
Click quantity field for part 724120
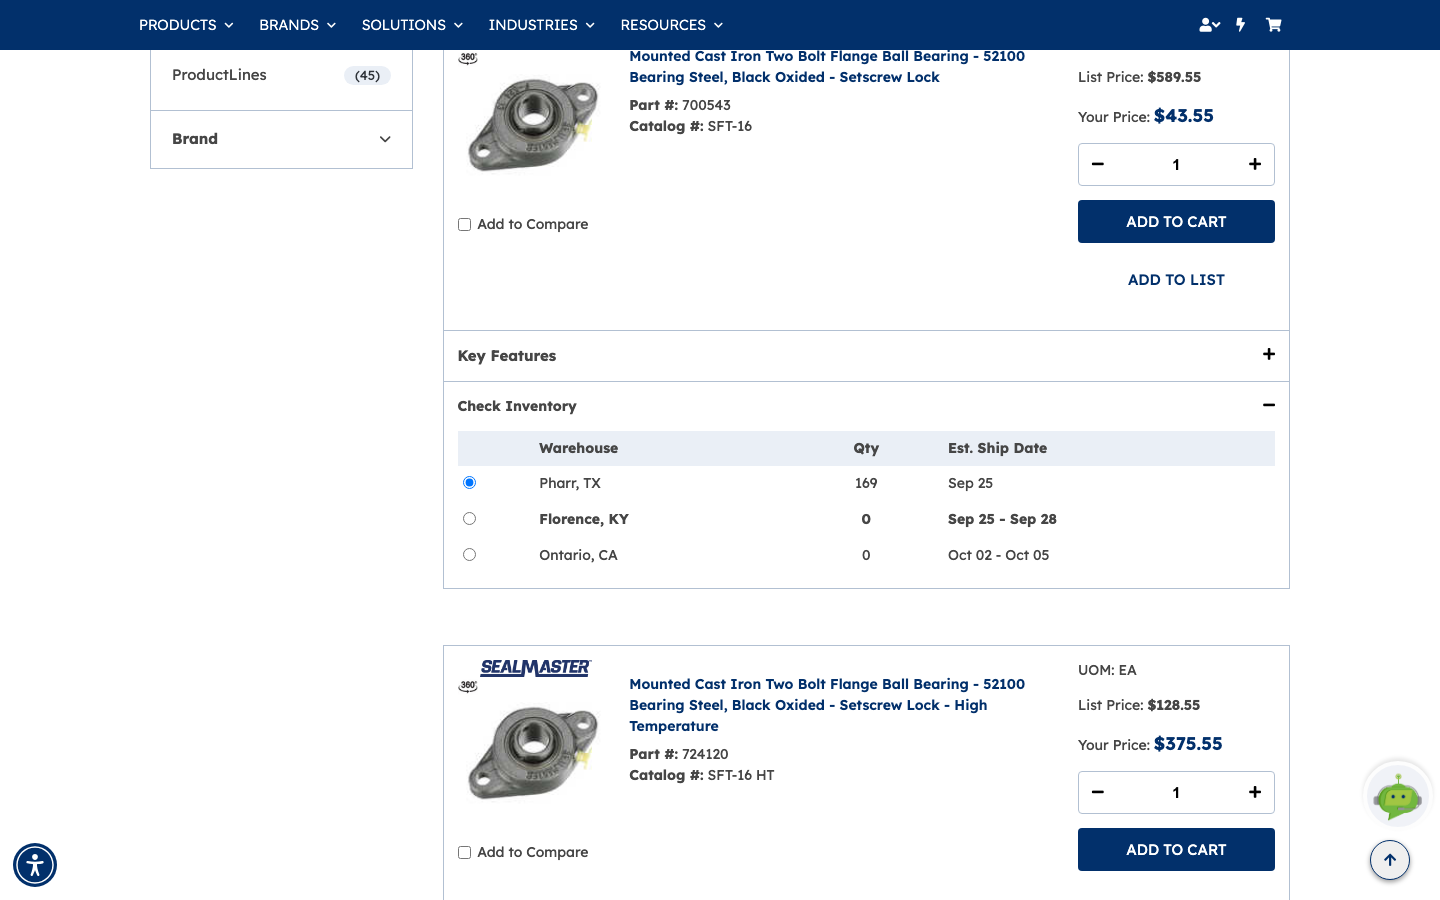tap(1176, 792)
